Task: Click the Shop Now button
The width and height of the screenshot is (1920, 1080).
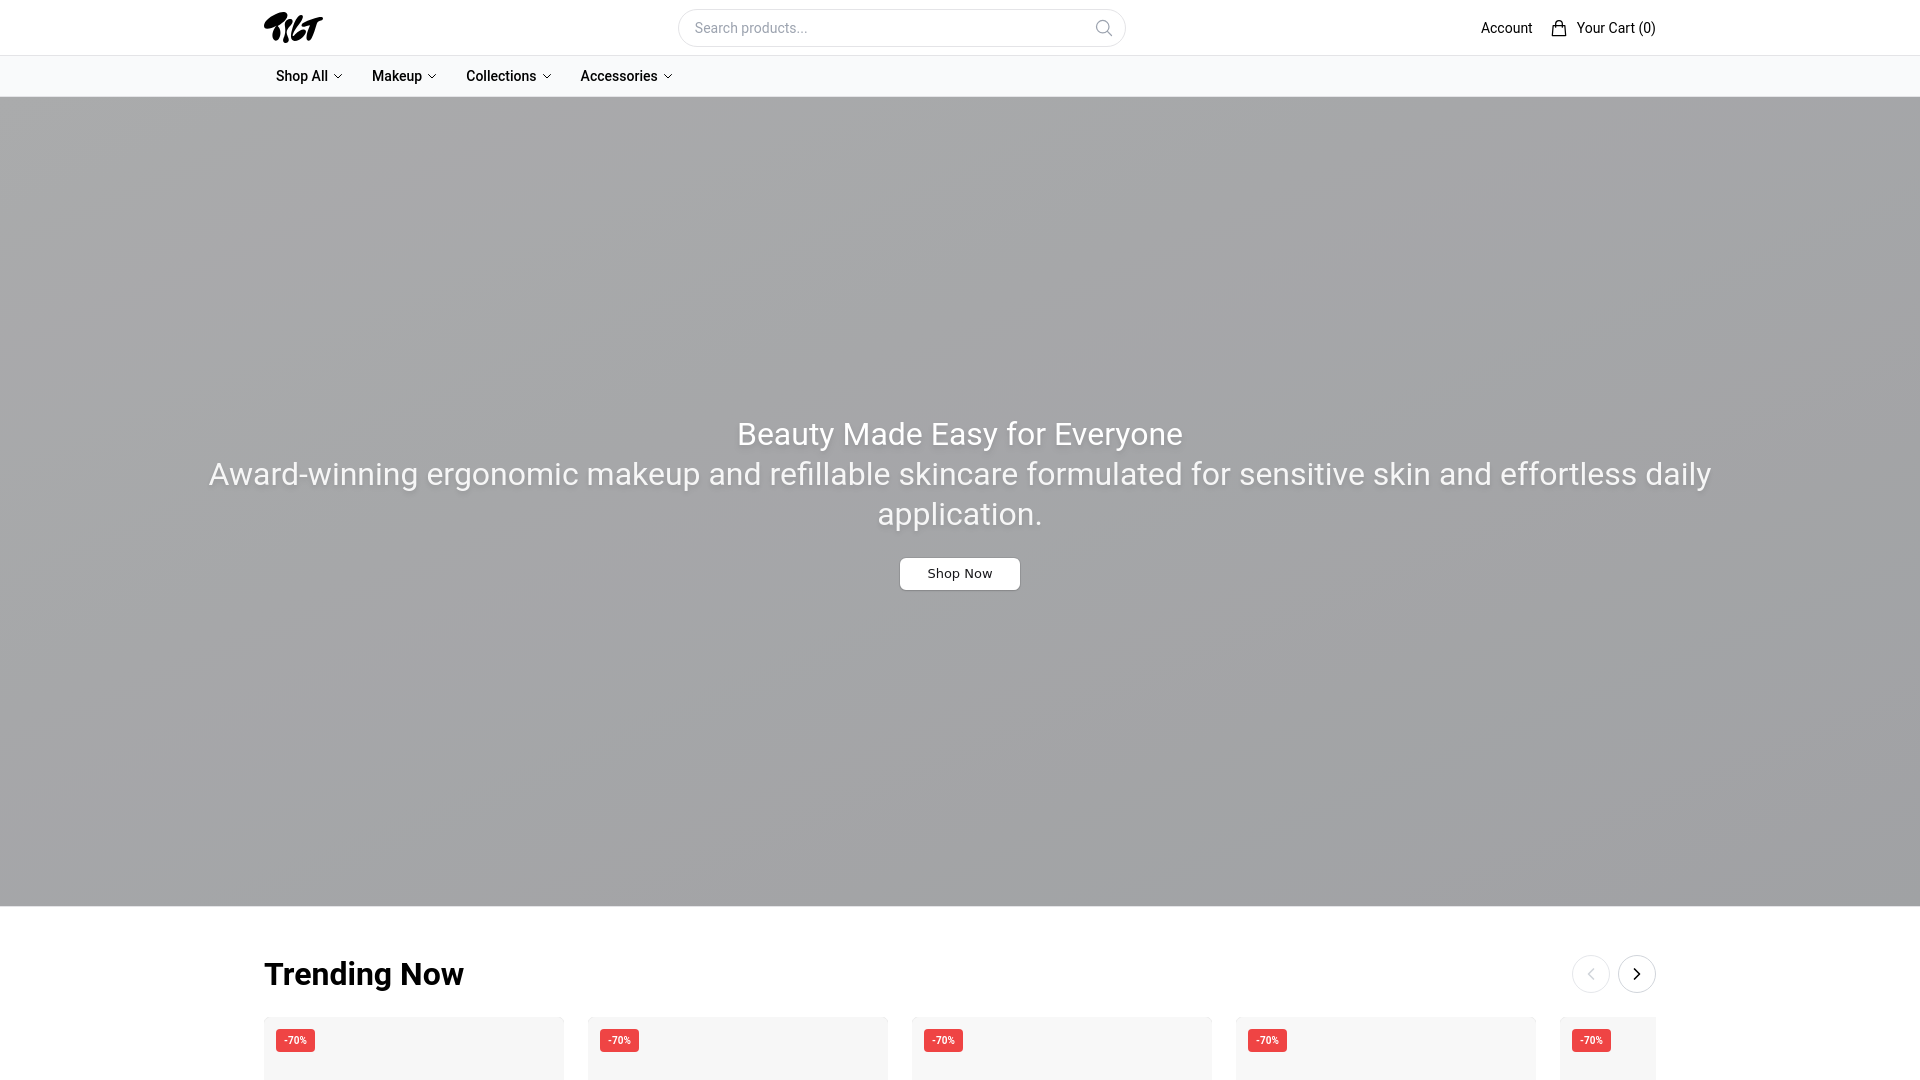Action: coord(960,574)
